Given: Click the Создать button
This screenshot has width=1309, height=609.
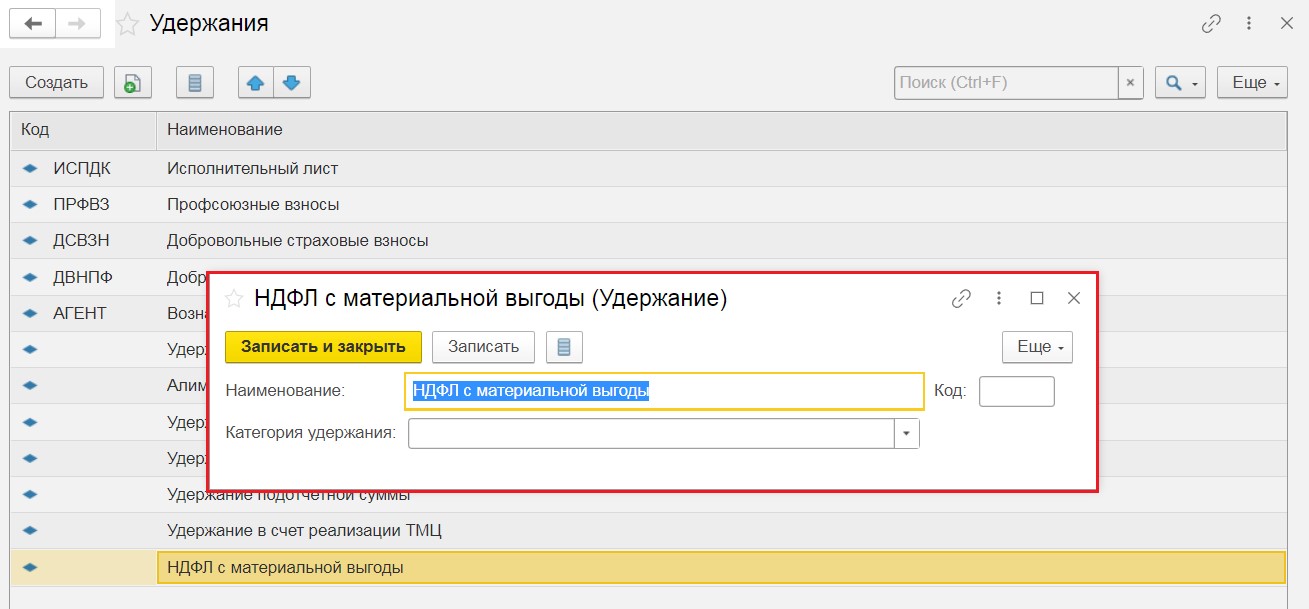Looking at the screenshot, I should (x=57, y=83).
